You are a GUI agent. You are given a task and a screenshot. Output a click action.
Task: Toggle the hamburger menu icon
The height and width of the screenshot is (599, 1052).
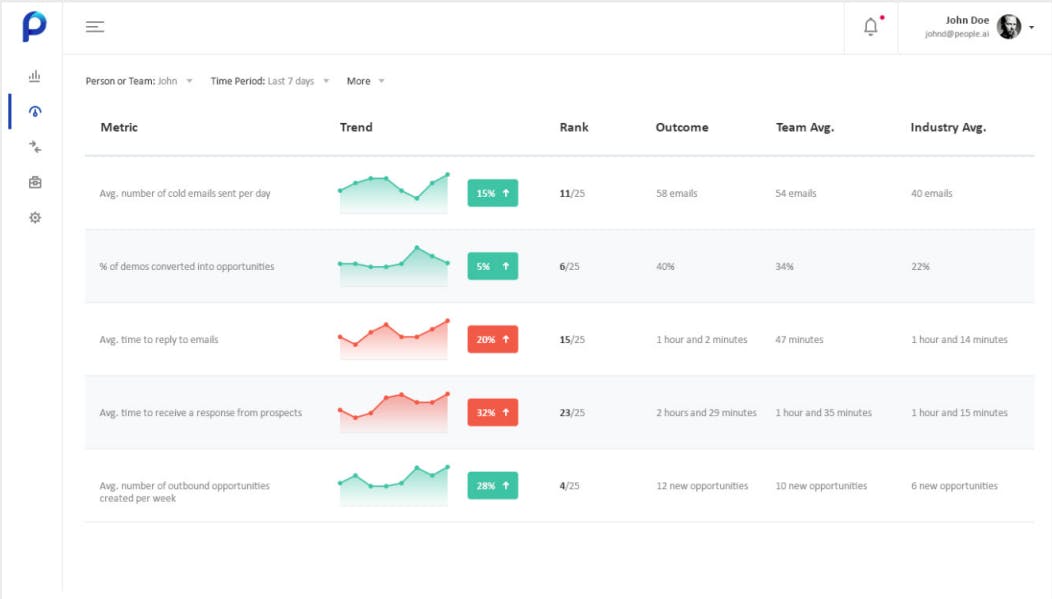click(95, 27)
